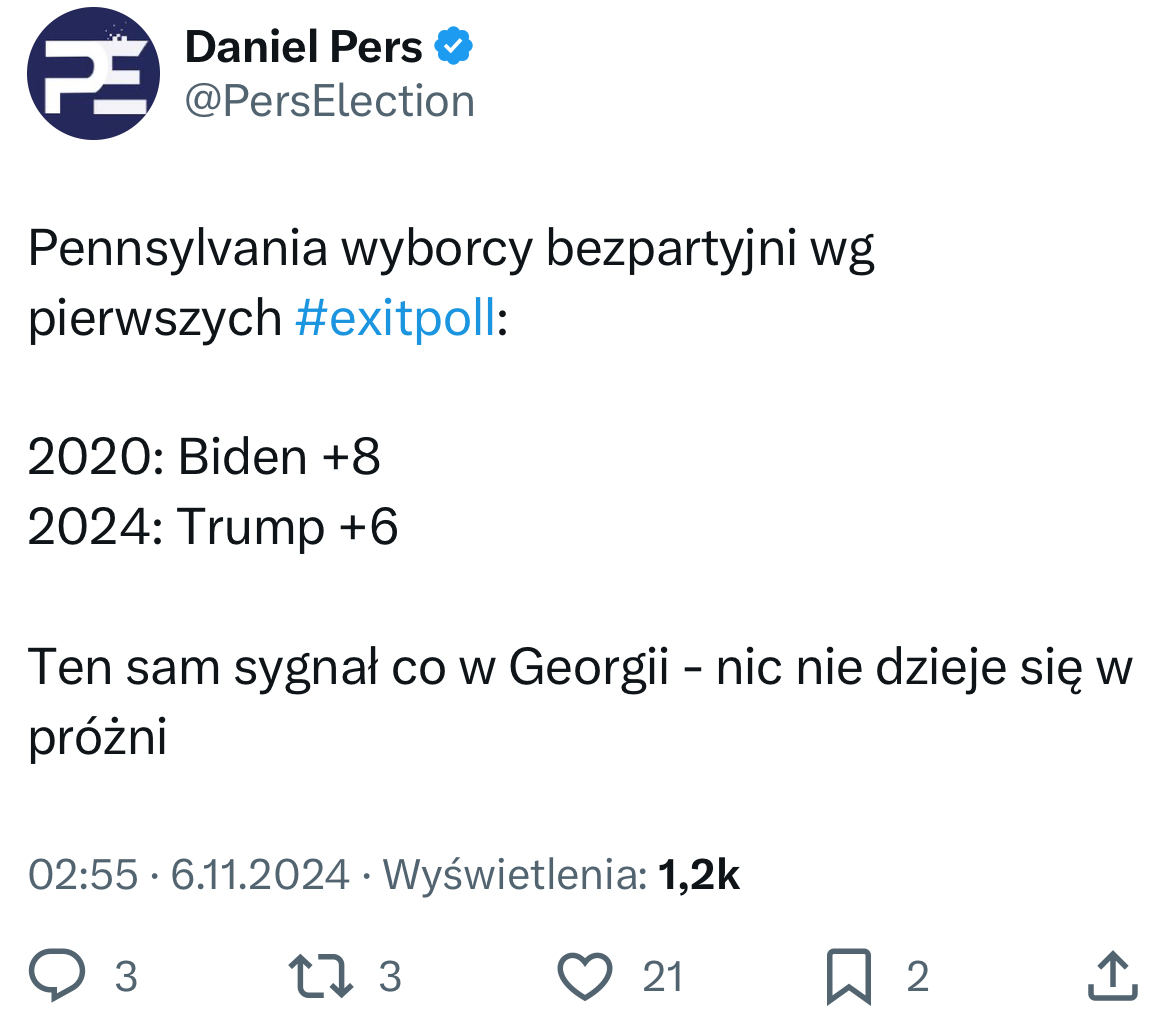Click the "2024: Trump +6" line
This screenshot has height=1019, width=1170.
213,526
